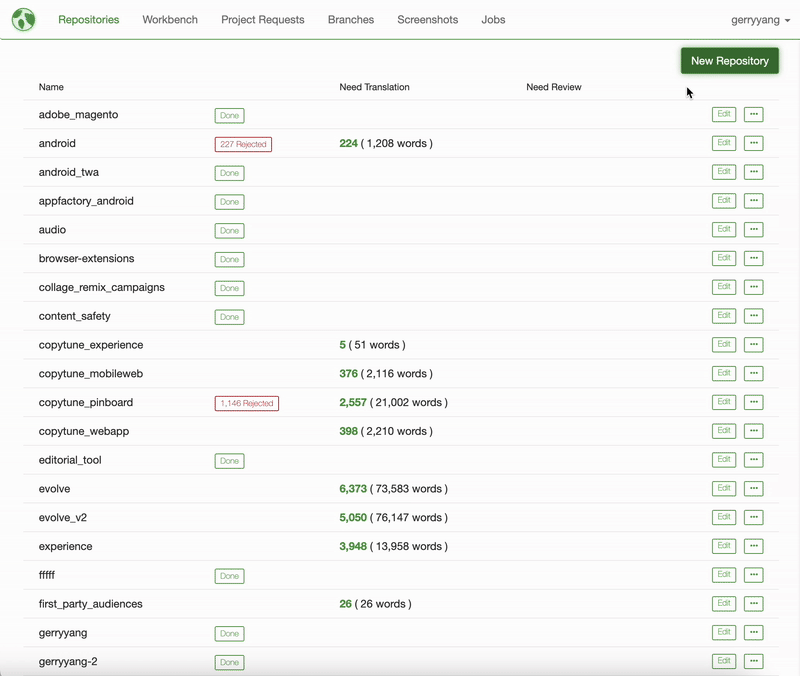Open more options for evolve_v2
Image resolution: width=800 pixels, height=676 pixels.
point(754,517)
